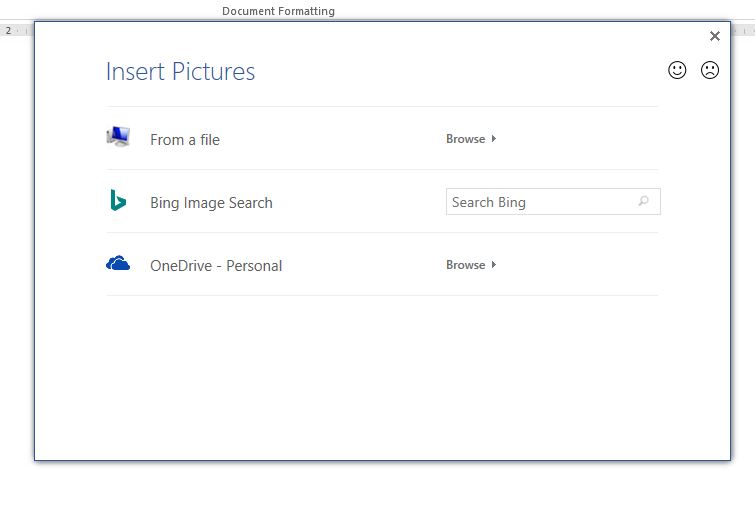
Task: Click the OneDrive cloud icon
Action: (x=118, y=264)
